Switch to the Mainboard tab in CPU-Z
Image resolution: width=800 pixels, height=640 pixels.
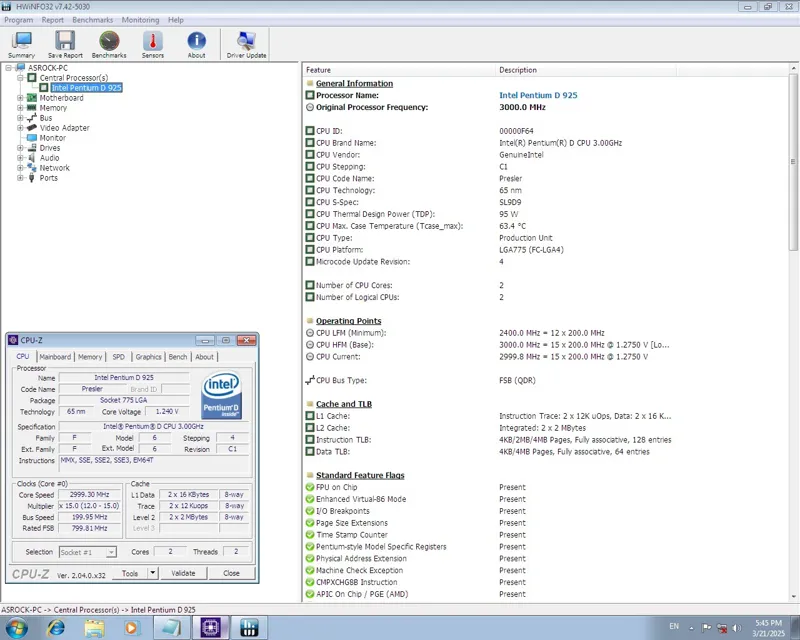click(x=55, y=357)
